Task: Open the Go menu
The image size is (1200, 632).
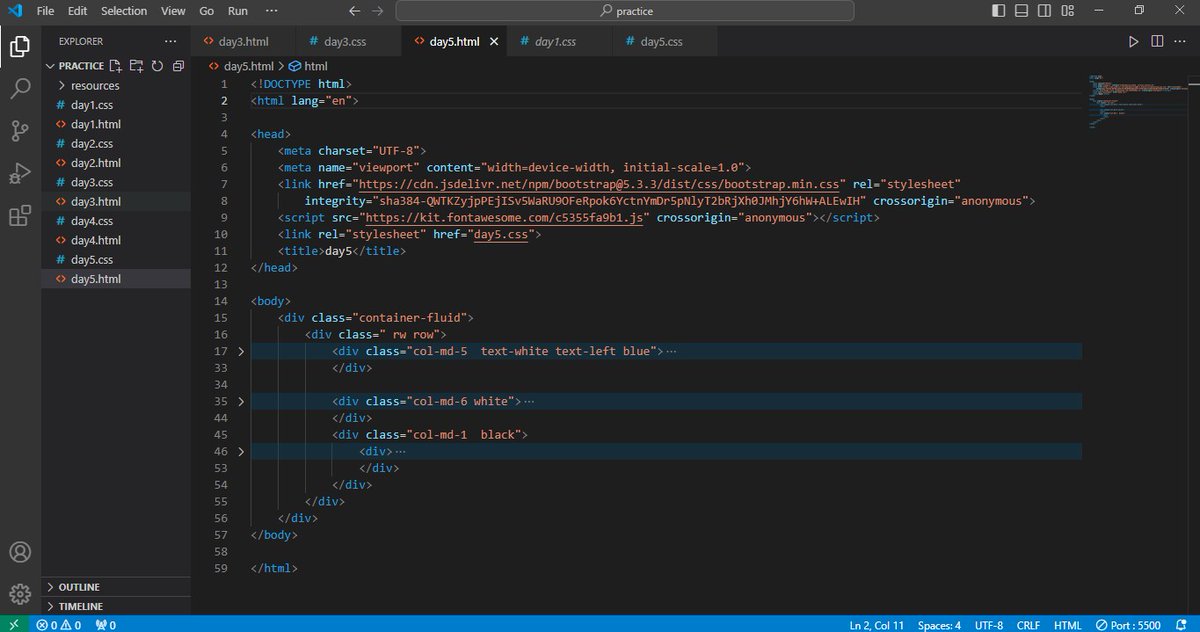Action: [207, 11]
